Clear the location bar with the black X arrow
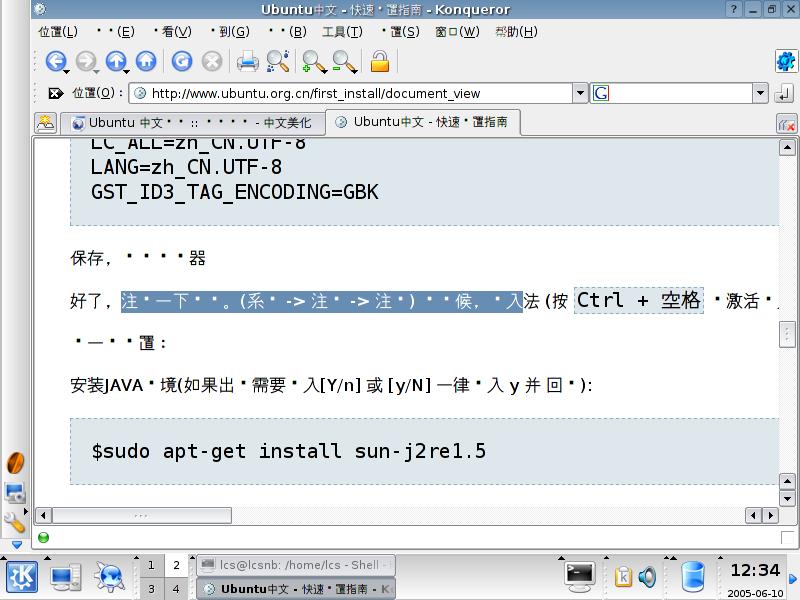Viewport: 800px width, 600px height. [x=56, y=93]
